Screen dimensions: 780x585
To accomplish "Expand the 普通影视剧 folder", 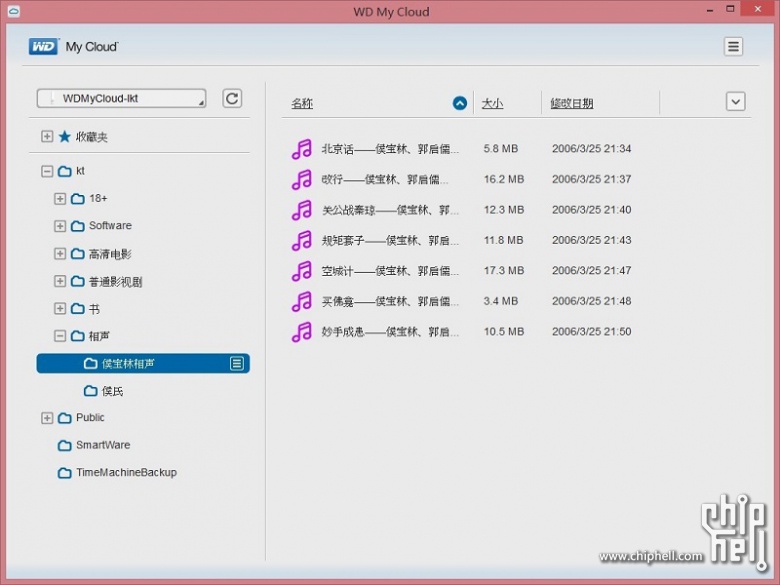I will tap(60, 281).
